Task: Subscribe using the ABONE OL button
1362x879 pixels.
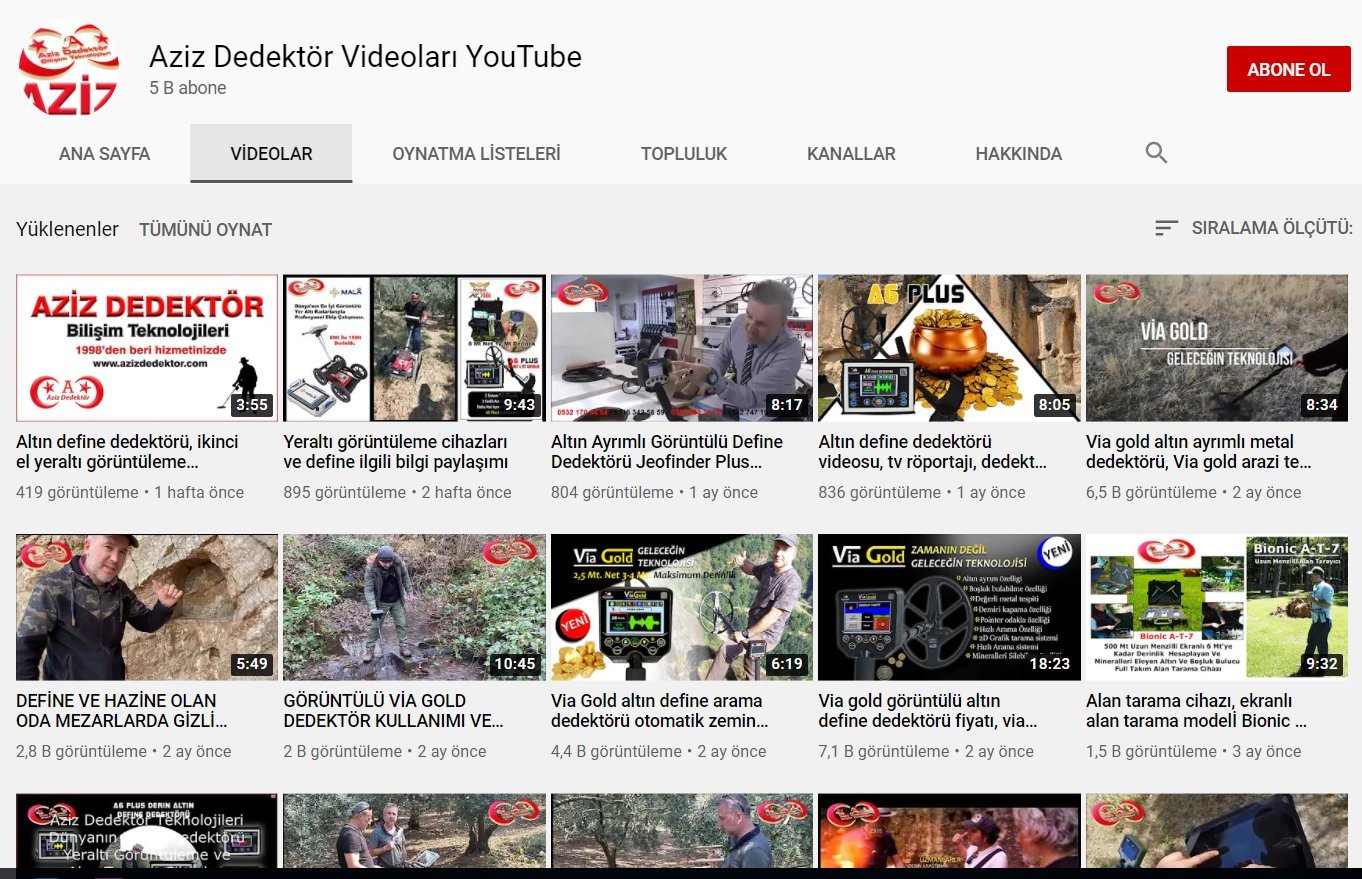Action: click(1289, 69)
